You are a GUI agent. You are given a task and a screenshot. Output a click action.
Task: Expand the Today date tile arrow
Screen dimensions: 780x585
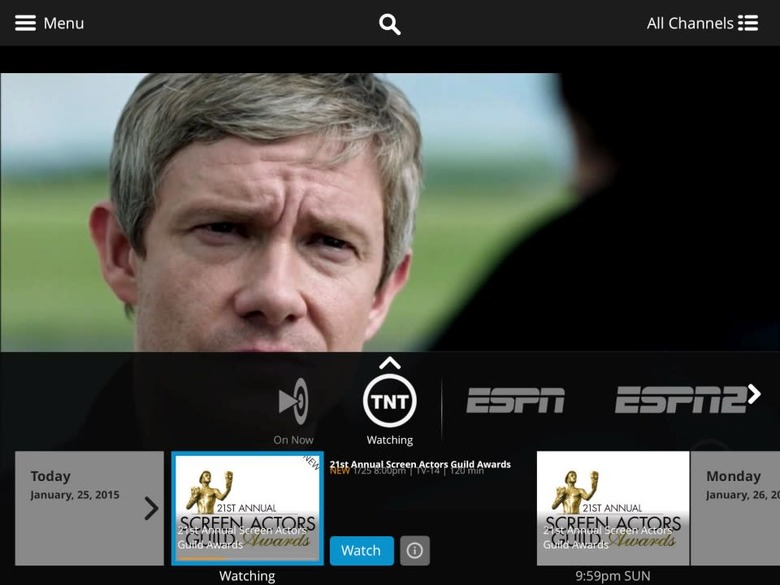point(151,508)
